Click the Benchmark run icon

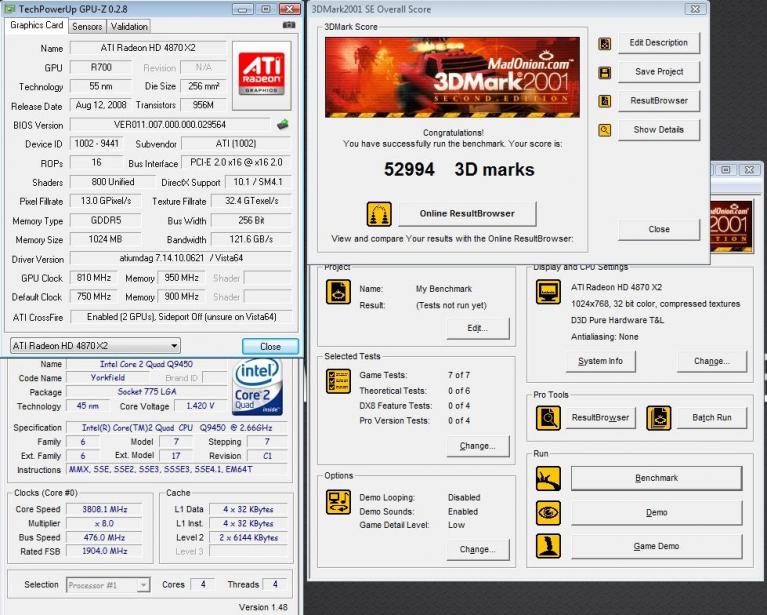click(x=548, y=478)
